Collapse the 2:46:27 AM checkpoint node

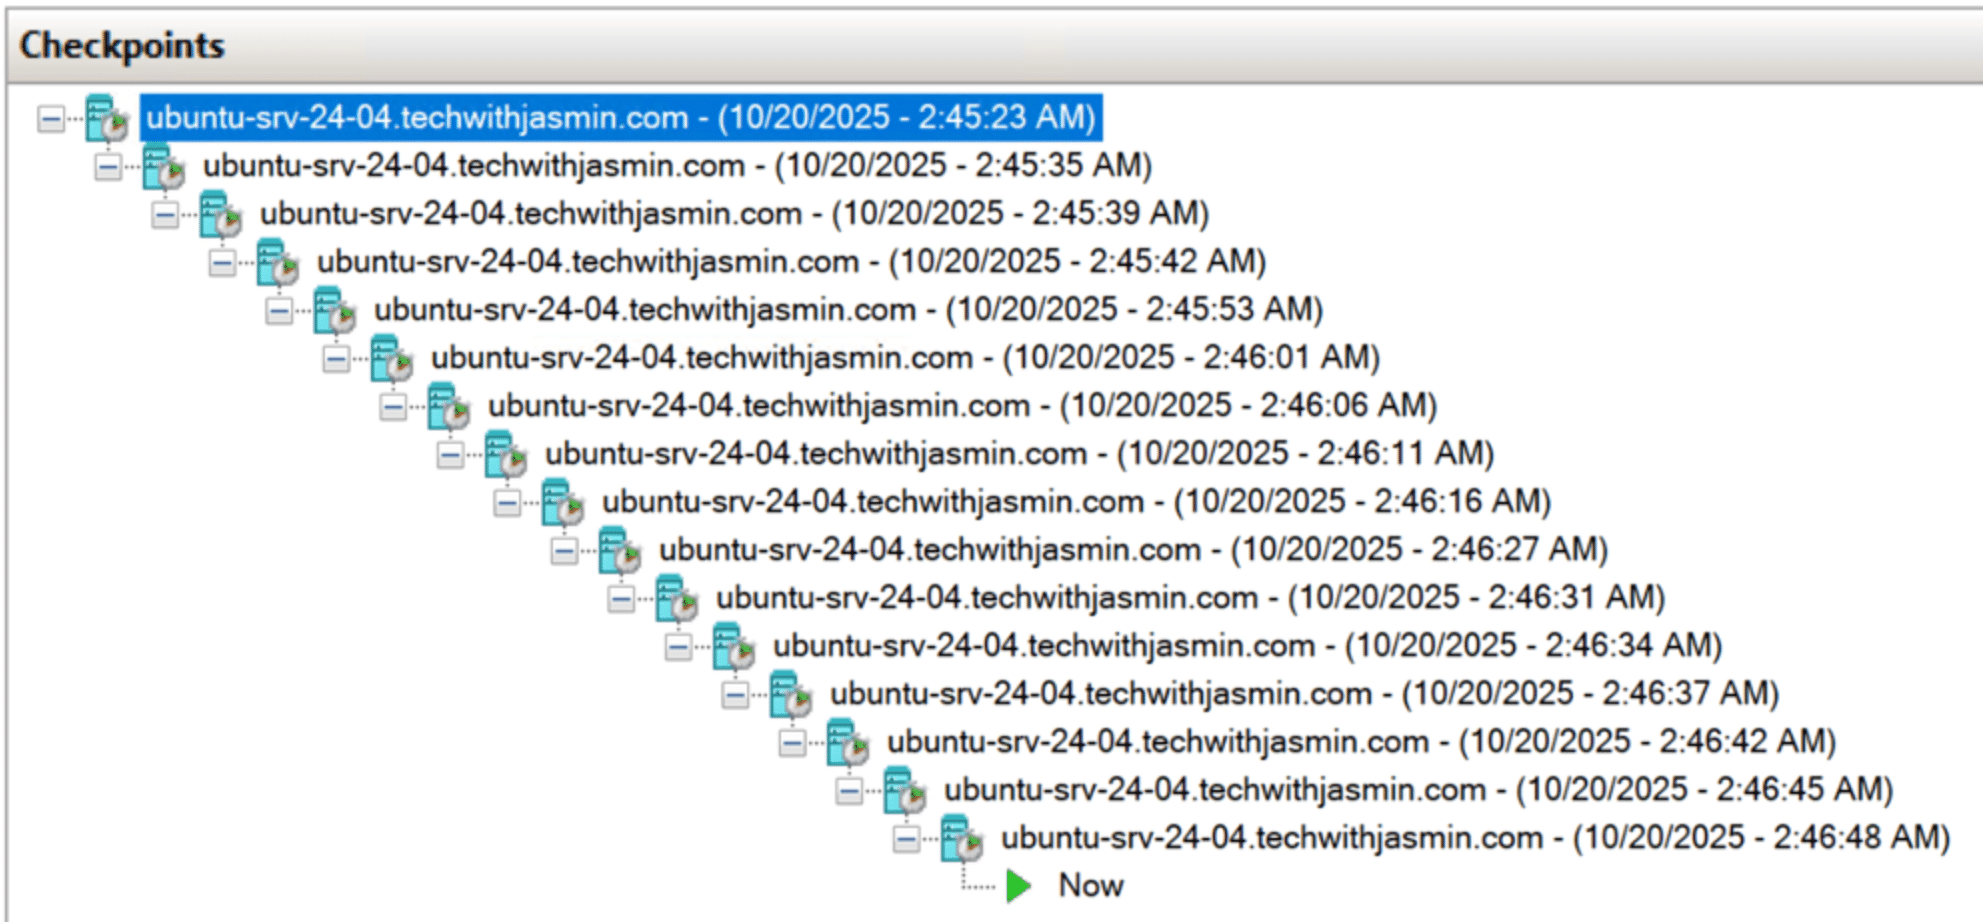coord(563,551)
